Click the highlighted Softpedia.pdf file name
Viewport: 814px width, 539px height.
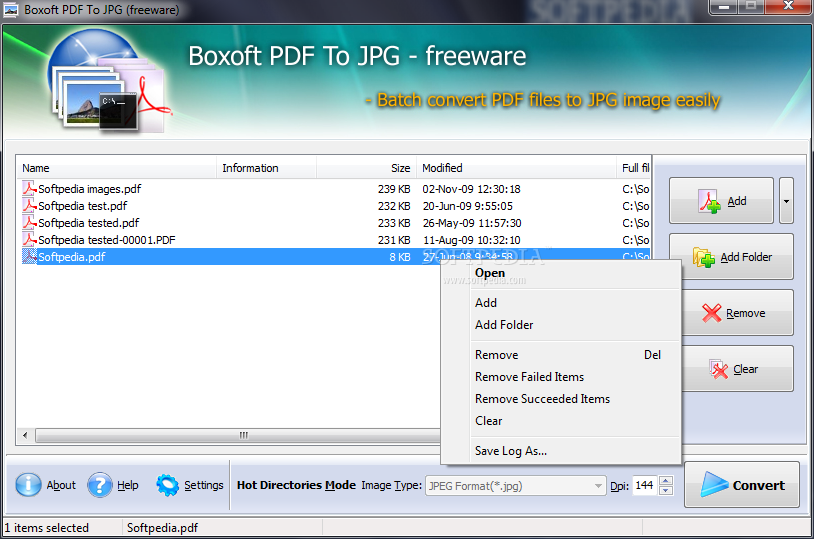click(72, 257)
